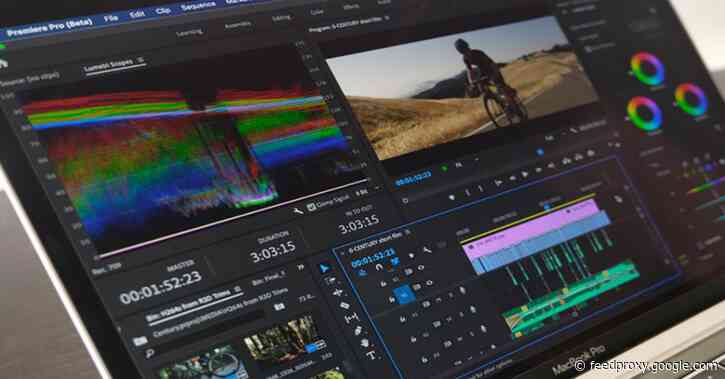Image resolution: width=725 pixels, height=379 pixels.
Task: Select the Slip tool
Action: pos(351,318)
